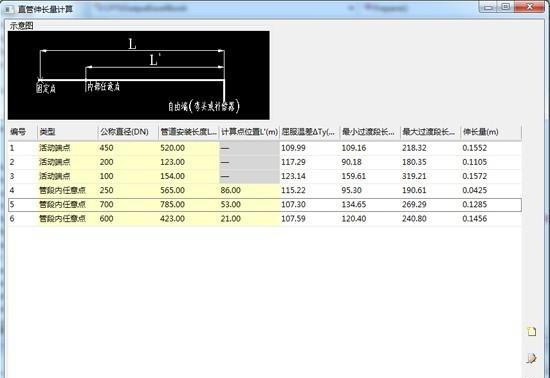Select elongation value 0.1552
Screen dimensions: 550x378
(x=475, y=148)
